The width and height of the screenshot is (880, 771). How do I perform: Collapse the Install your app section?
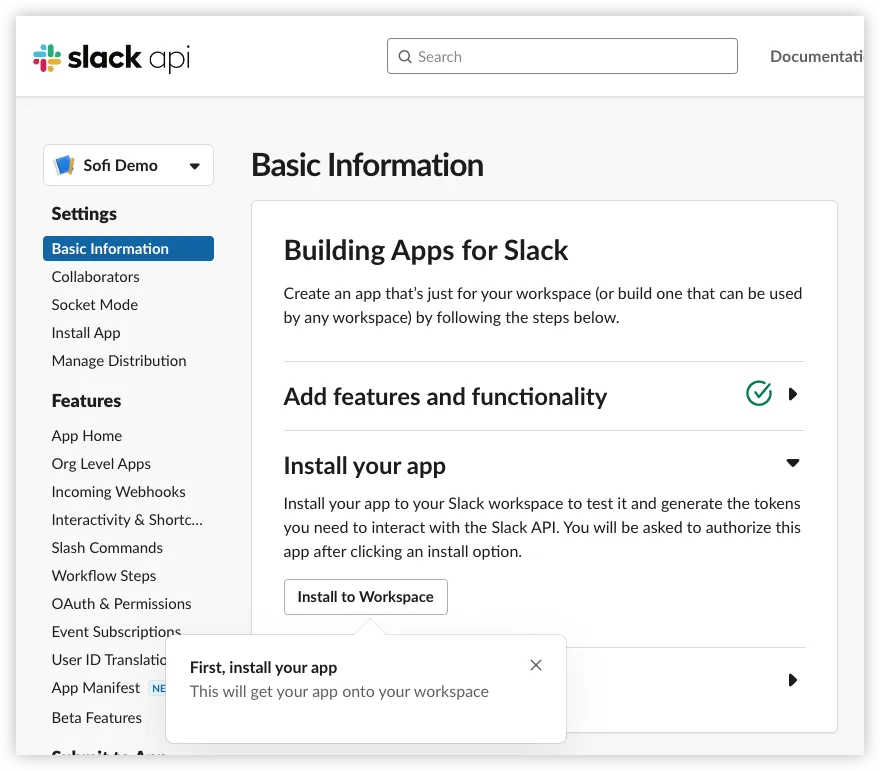792,463
